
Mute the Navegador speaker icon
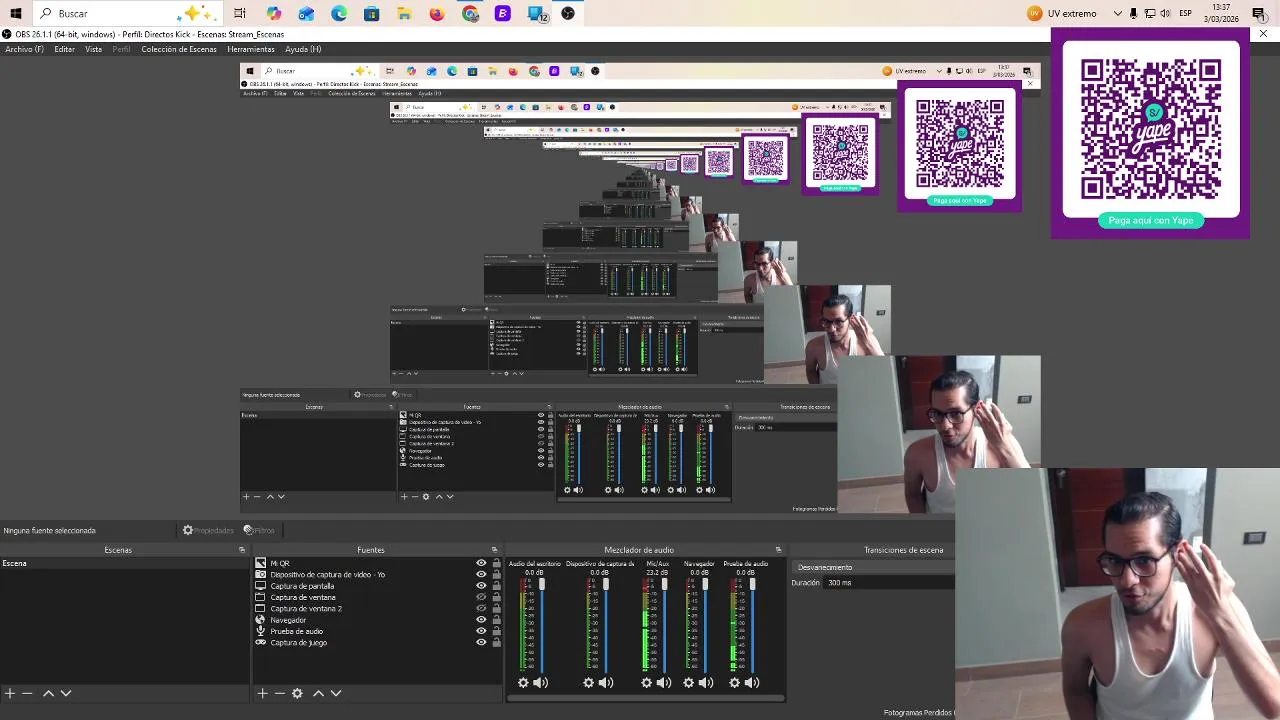coord(705,682)
